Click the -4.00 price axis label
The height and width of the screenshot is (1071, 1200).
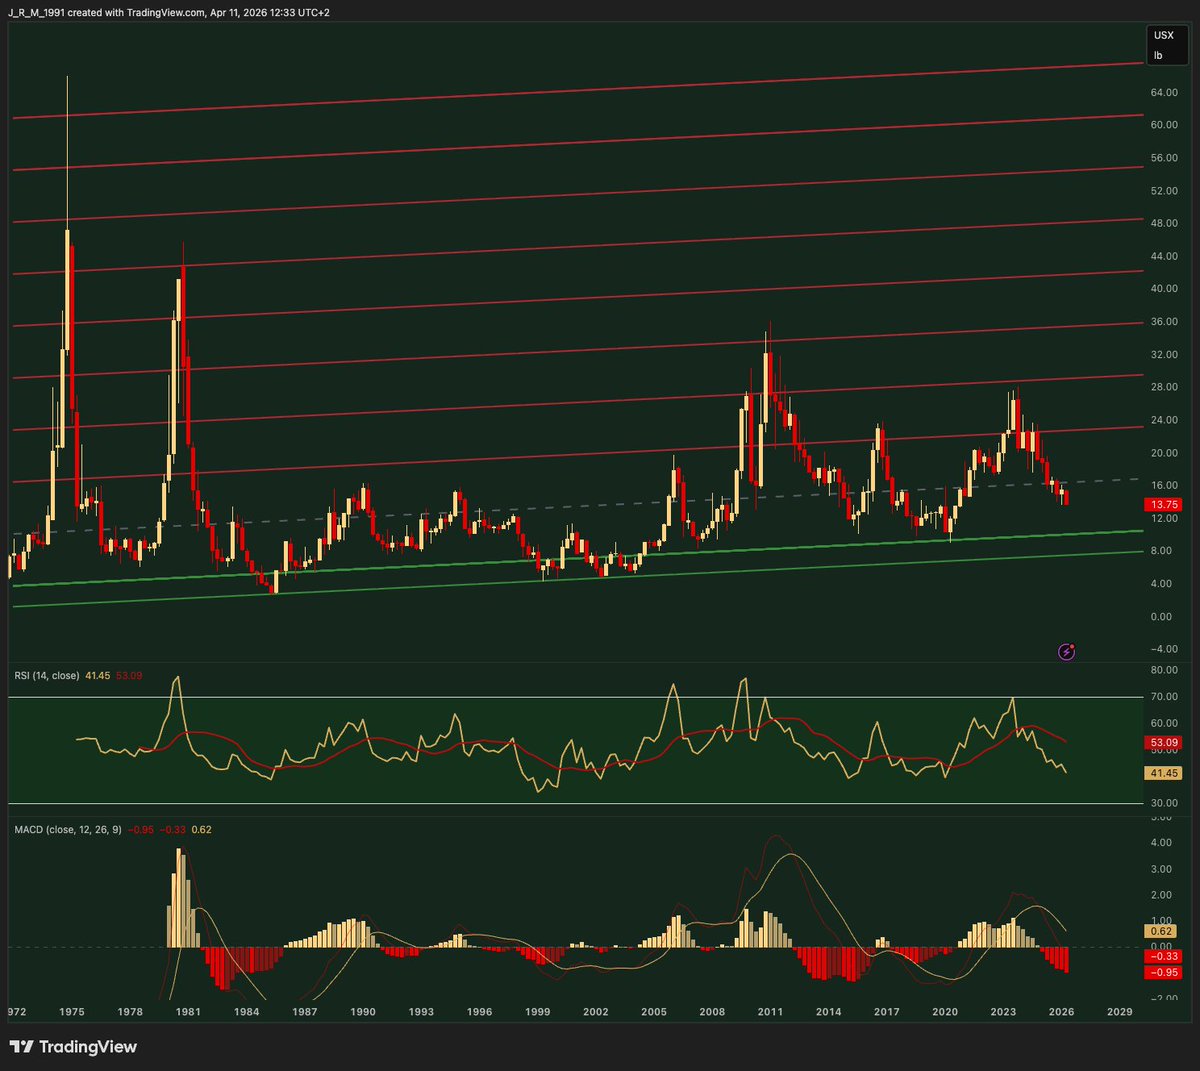pyautogui.click(x=1163, y=650)
